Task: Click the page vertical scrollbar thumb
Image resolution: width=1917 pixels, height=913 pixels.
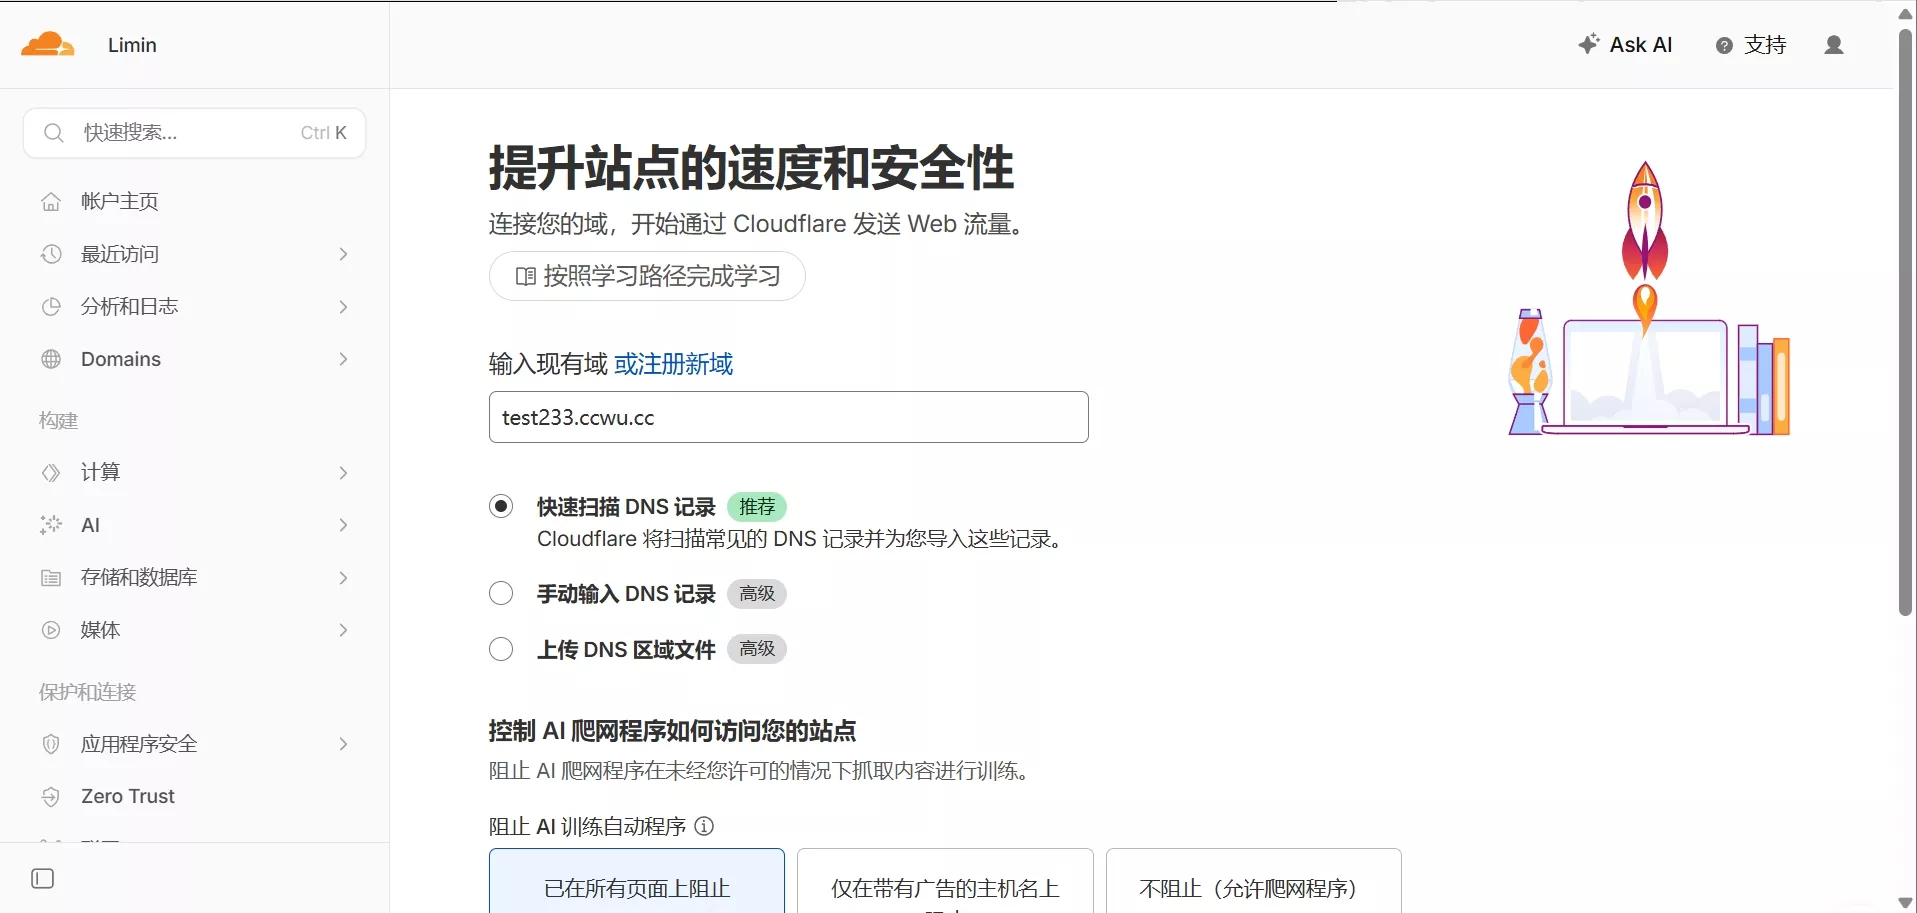Action: point(1906,320)
